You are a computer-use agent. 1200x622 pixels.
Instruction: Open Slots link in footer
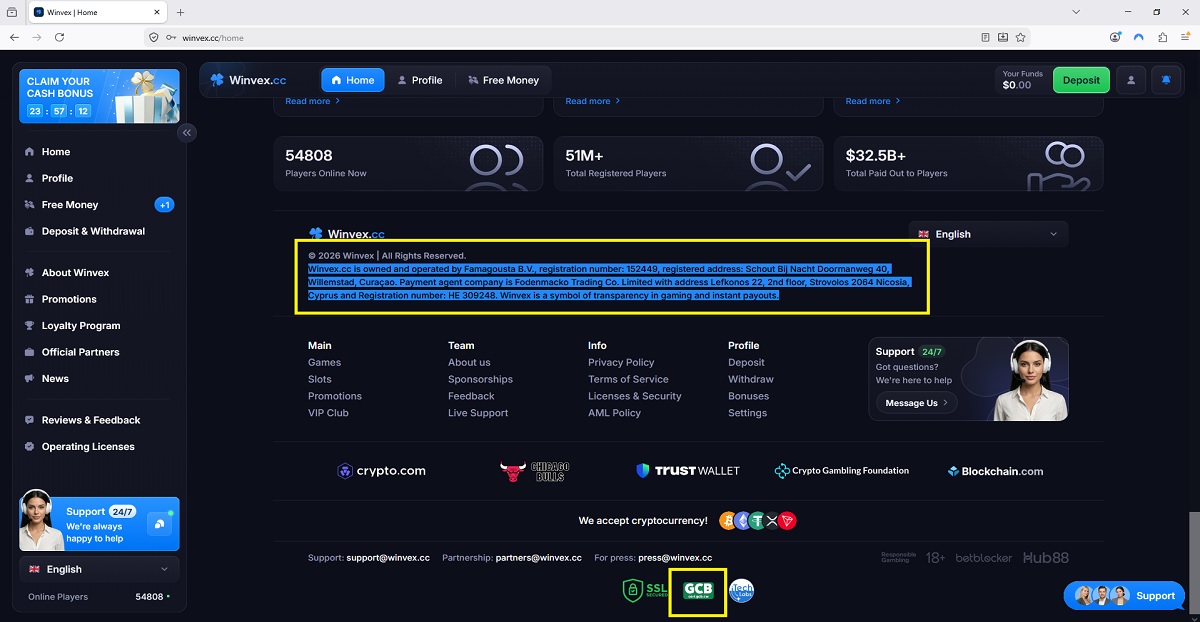tap(320, 380)
